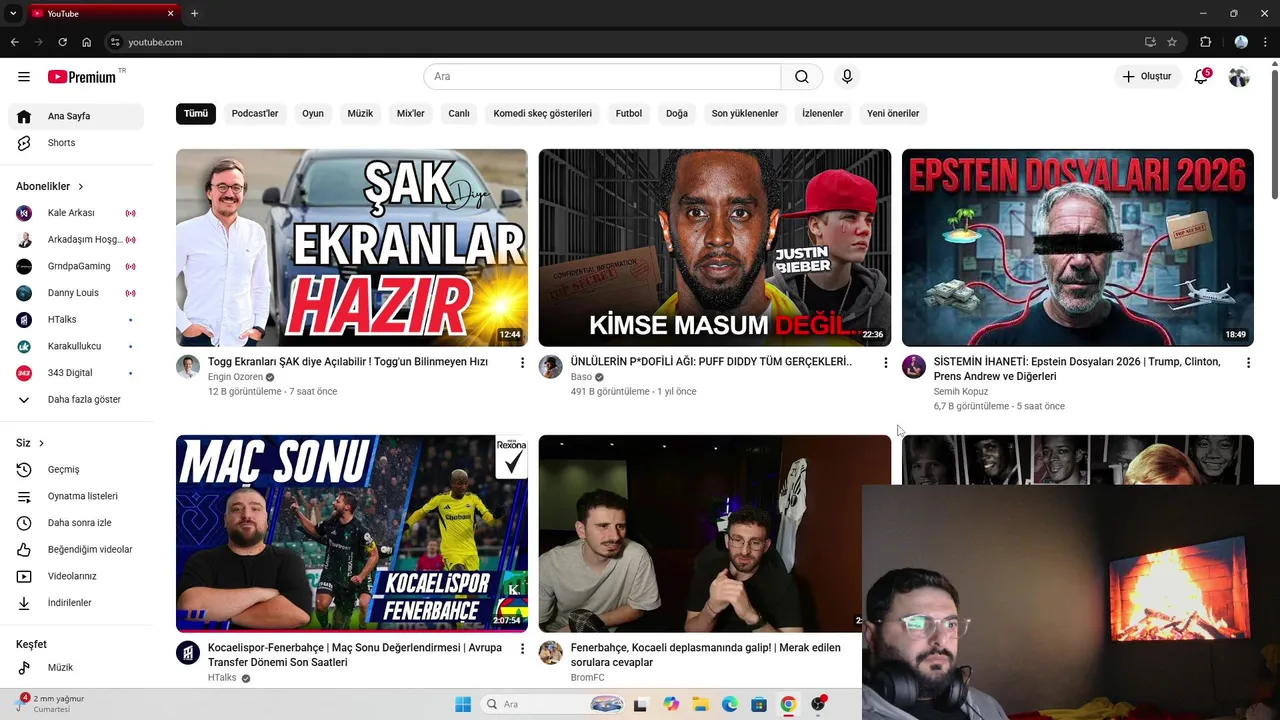This screenshot has height=720, width=1280.
Task: Select the Yeni öneriler chip
Action: [893, 113]
